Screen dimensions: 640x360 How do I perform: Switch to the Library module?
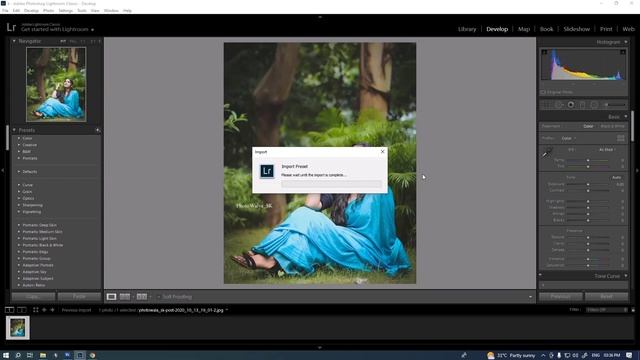(x=467, y=29)
